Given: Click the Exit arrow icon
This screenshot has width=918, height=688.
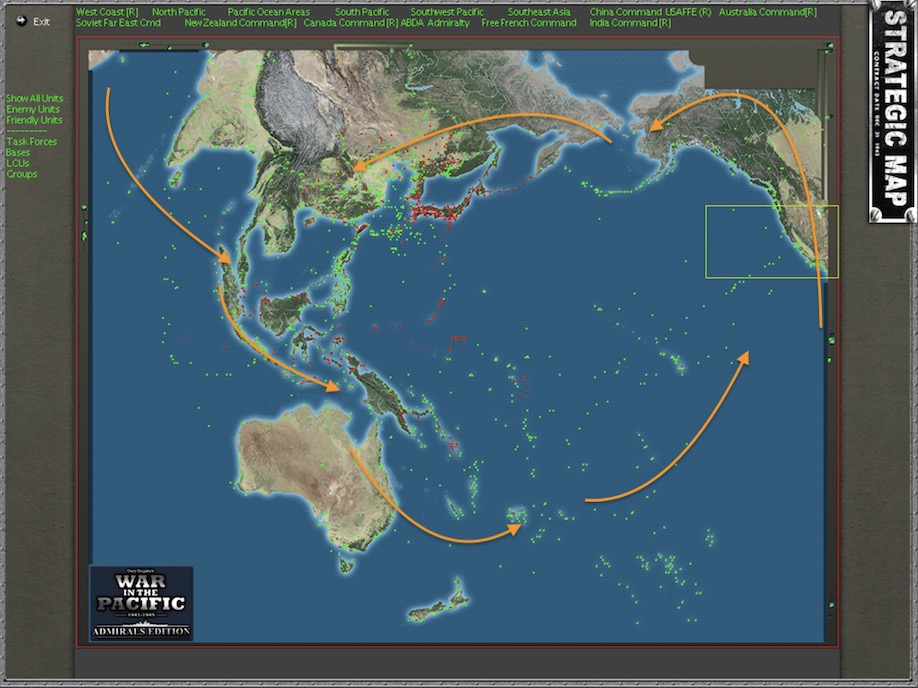Looking at the screenshot, I should pyautogui.click(x=22, y=21).
